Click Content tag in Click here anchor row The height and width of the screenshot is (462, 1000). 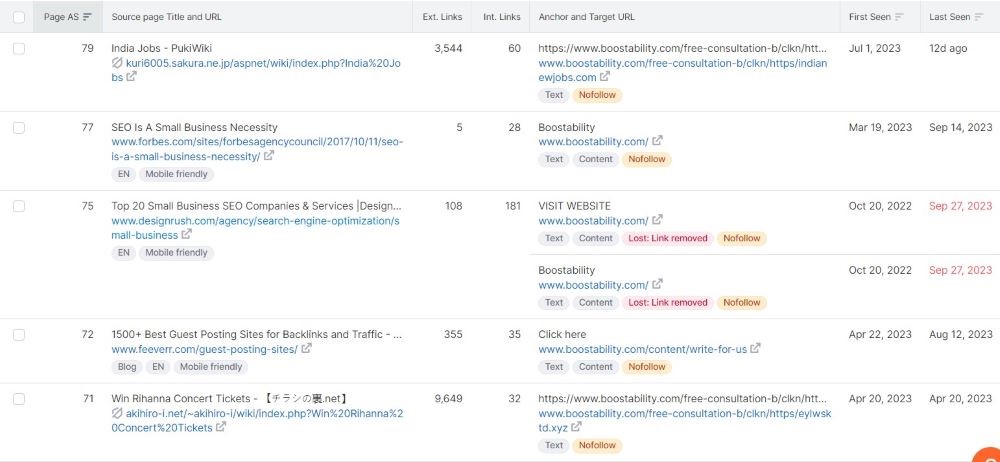pyautogui.click(x=596, y=367)
